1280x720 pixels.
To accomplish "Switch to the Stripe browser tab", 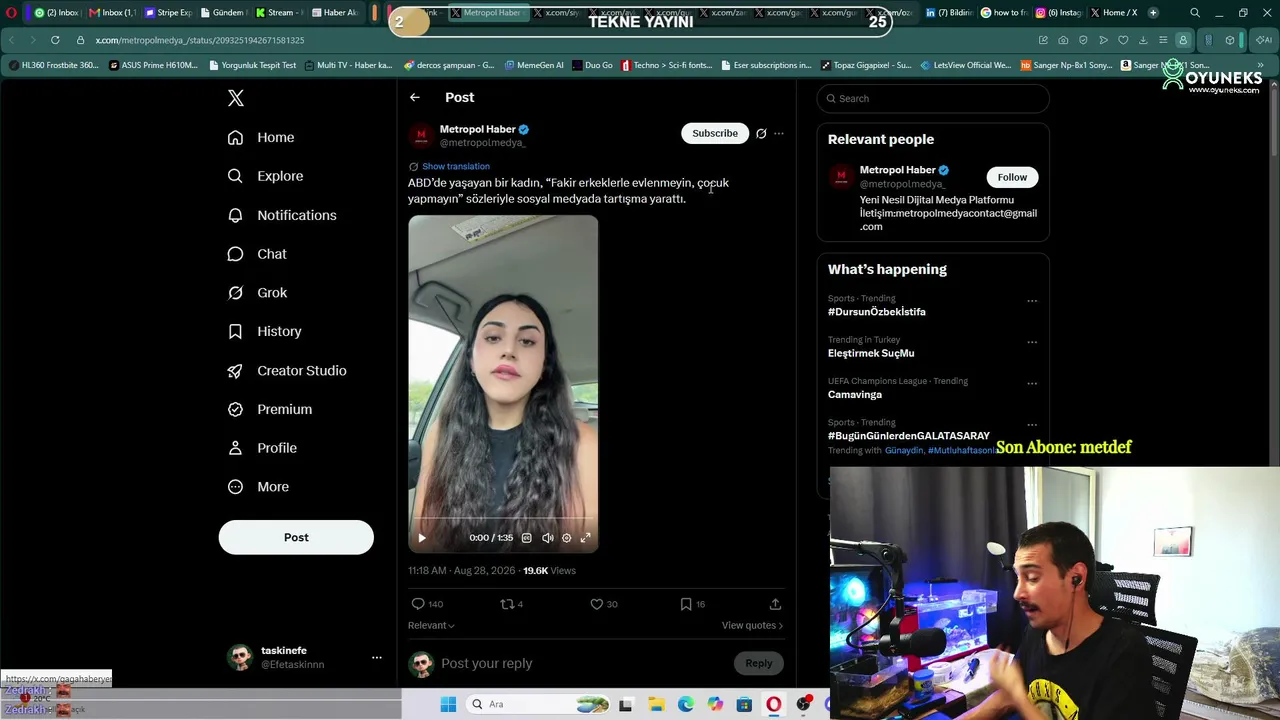I will 168,13.
